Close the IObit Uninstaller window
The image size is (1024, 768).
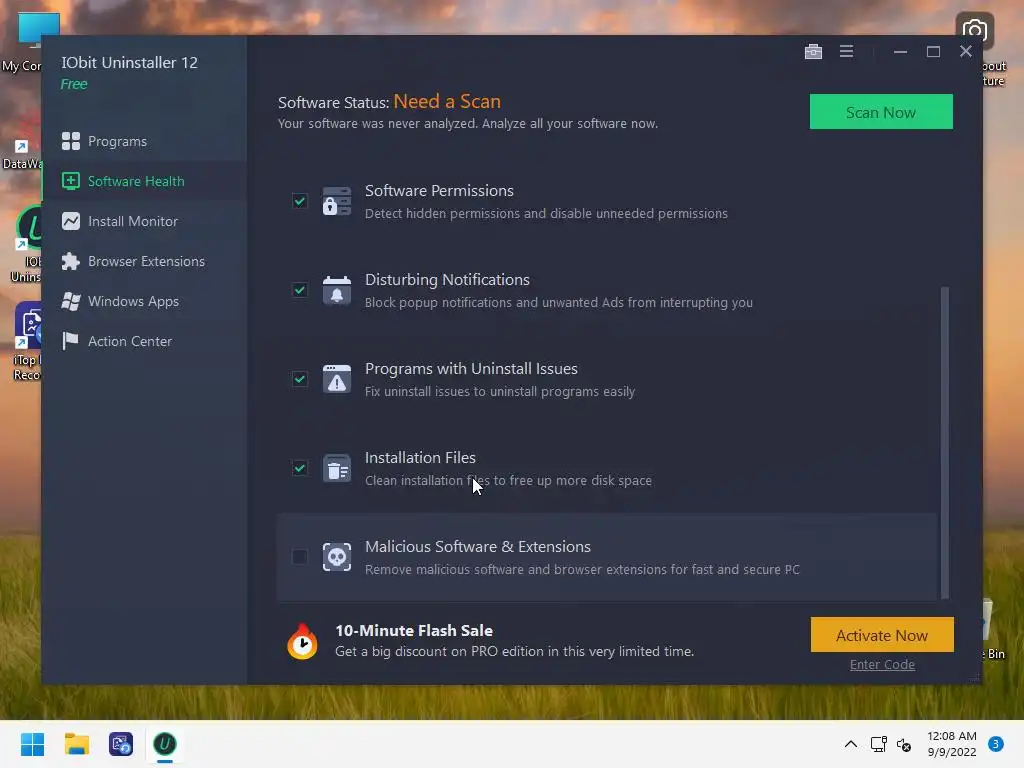966,52
